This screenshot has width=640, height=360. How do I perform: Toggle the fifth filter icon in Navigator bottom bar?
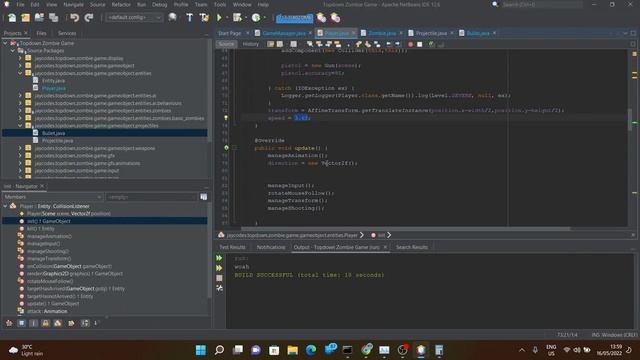click(x=58, y=323)
